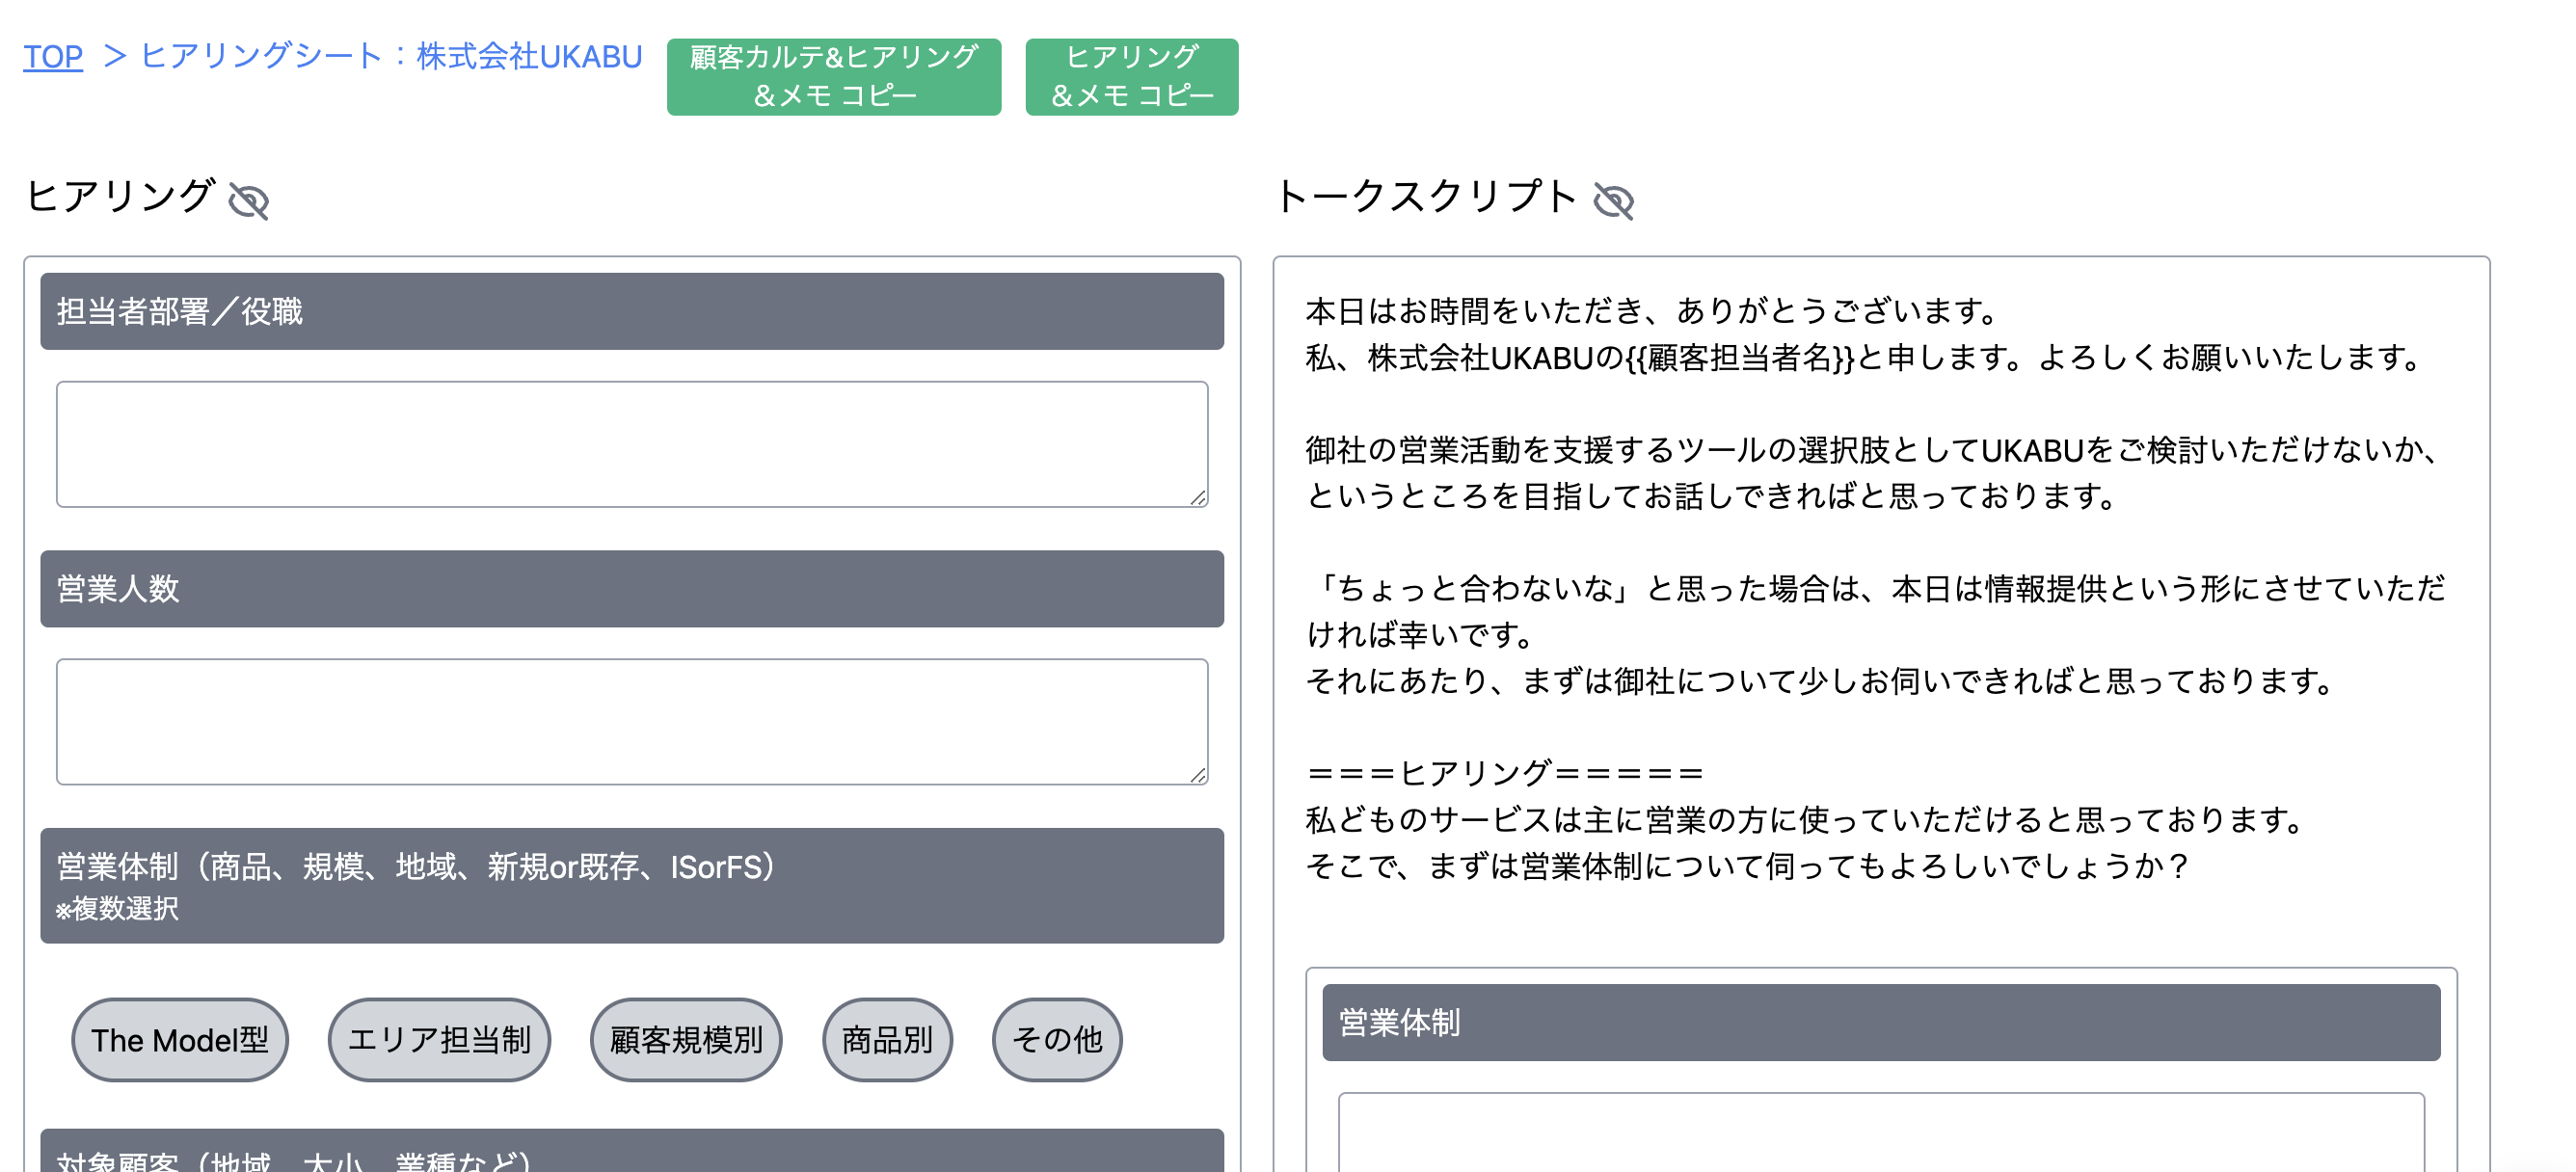Click the 顧客カルテ&ヒアリング＆メモ コピー button

click(833, 76)
